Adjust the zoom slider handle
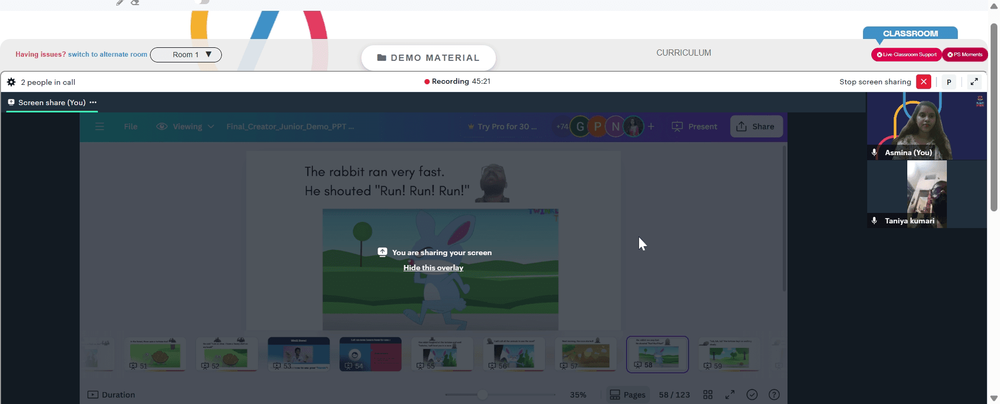This screenshot has width=1000, height=404. (483, 394)
